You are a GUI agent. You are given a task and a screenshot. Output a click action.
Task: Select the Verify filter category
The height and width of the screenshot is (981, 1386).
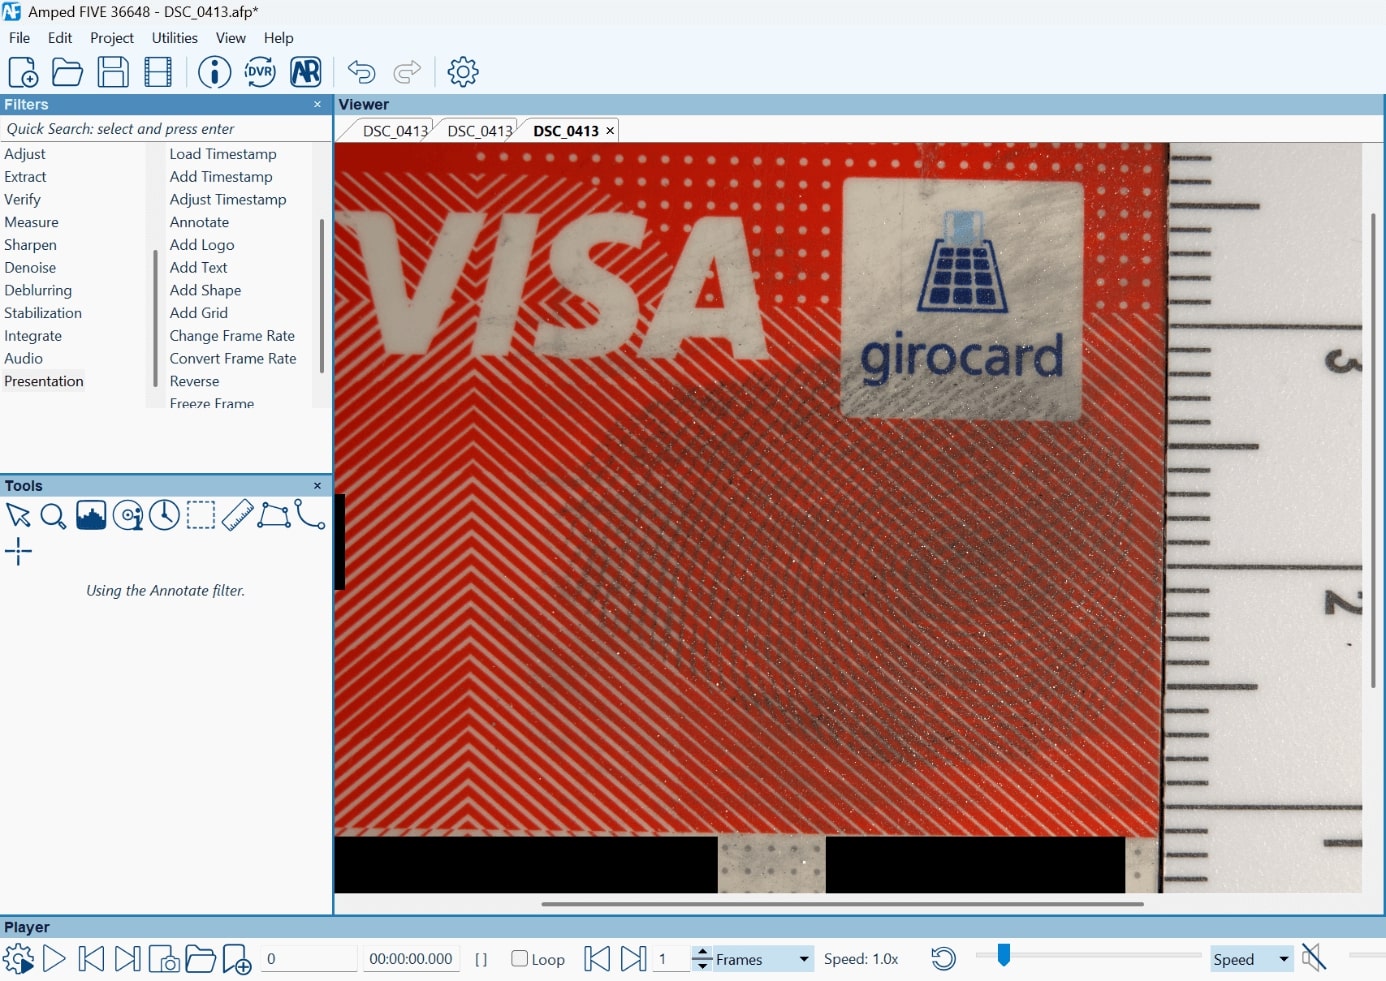(22, 199)
